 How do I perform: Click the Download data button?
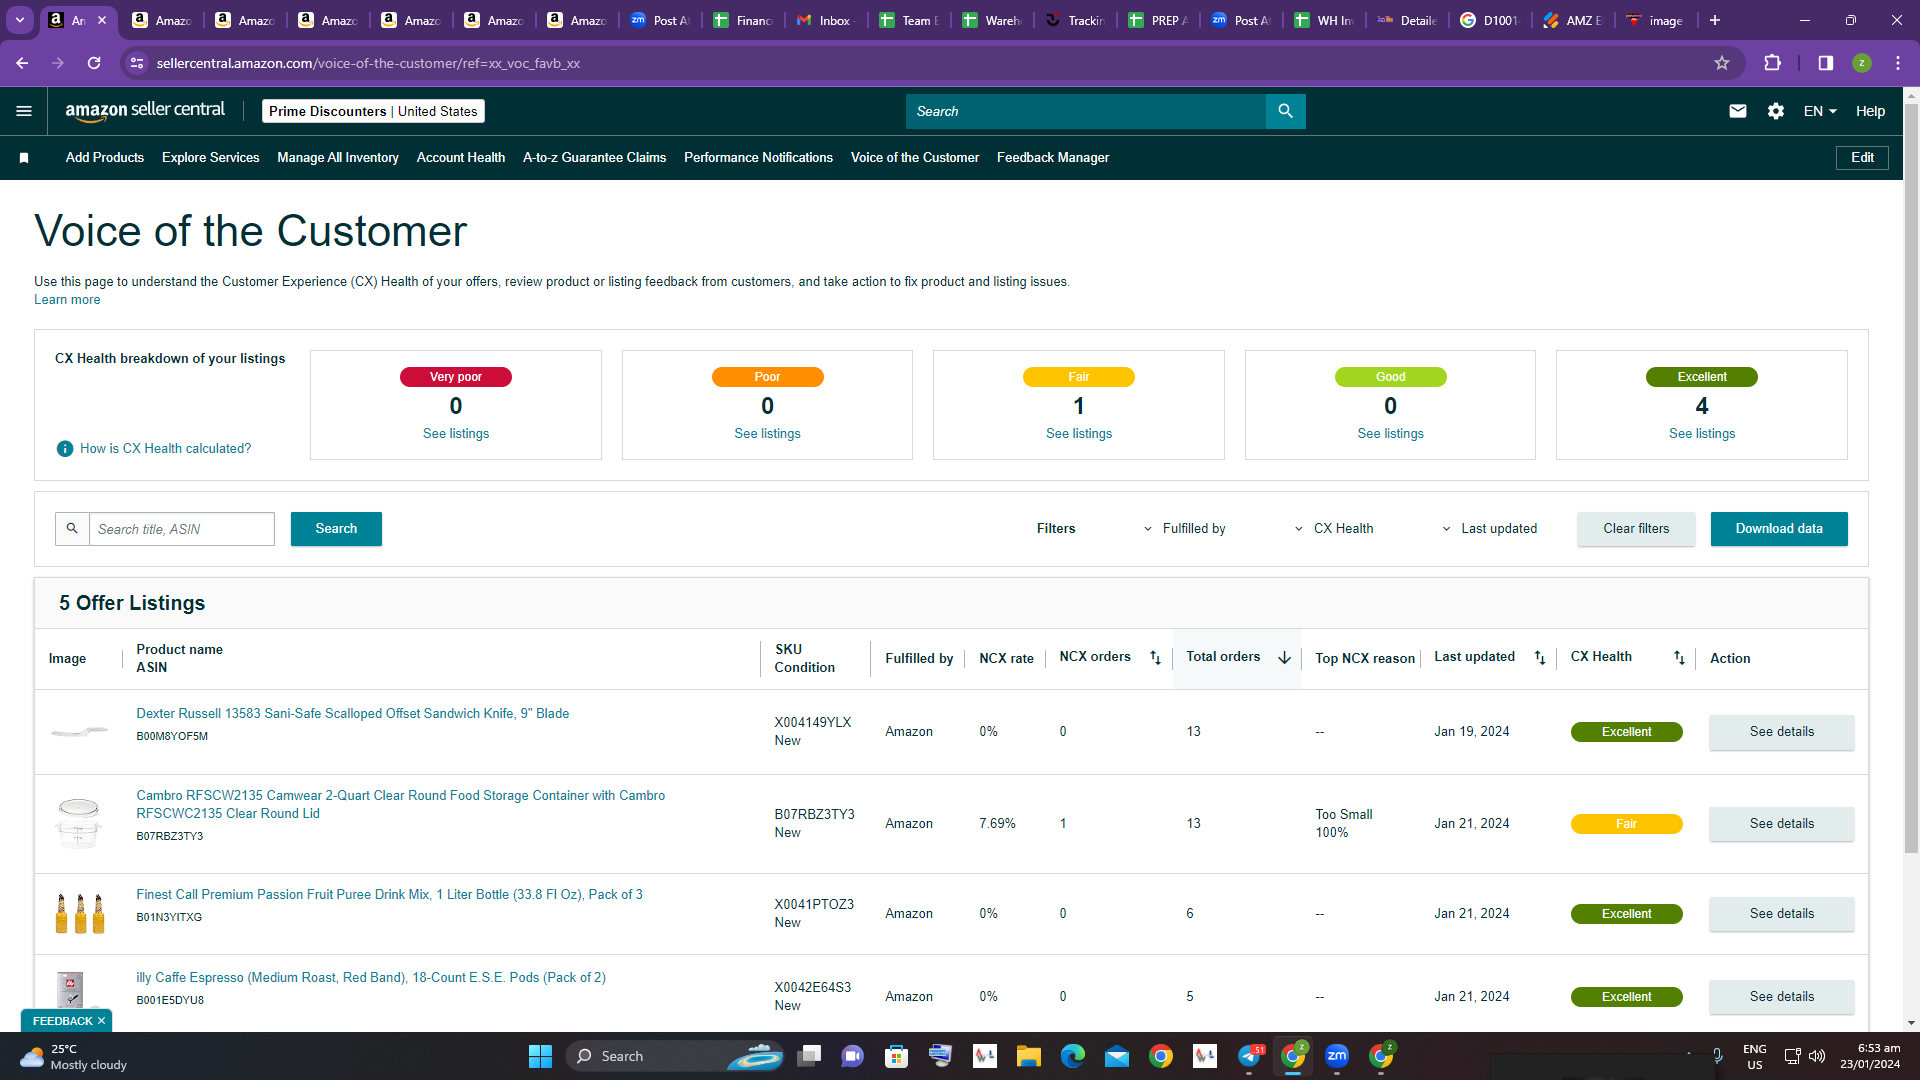click(x=1779, y=529)
